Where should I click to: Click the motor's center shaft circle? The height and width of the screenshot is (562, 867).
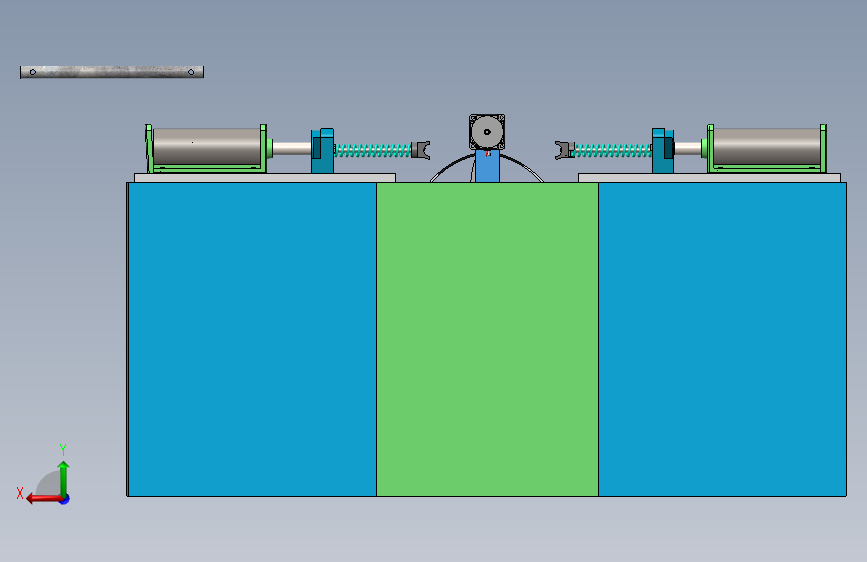[487, 132]
